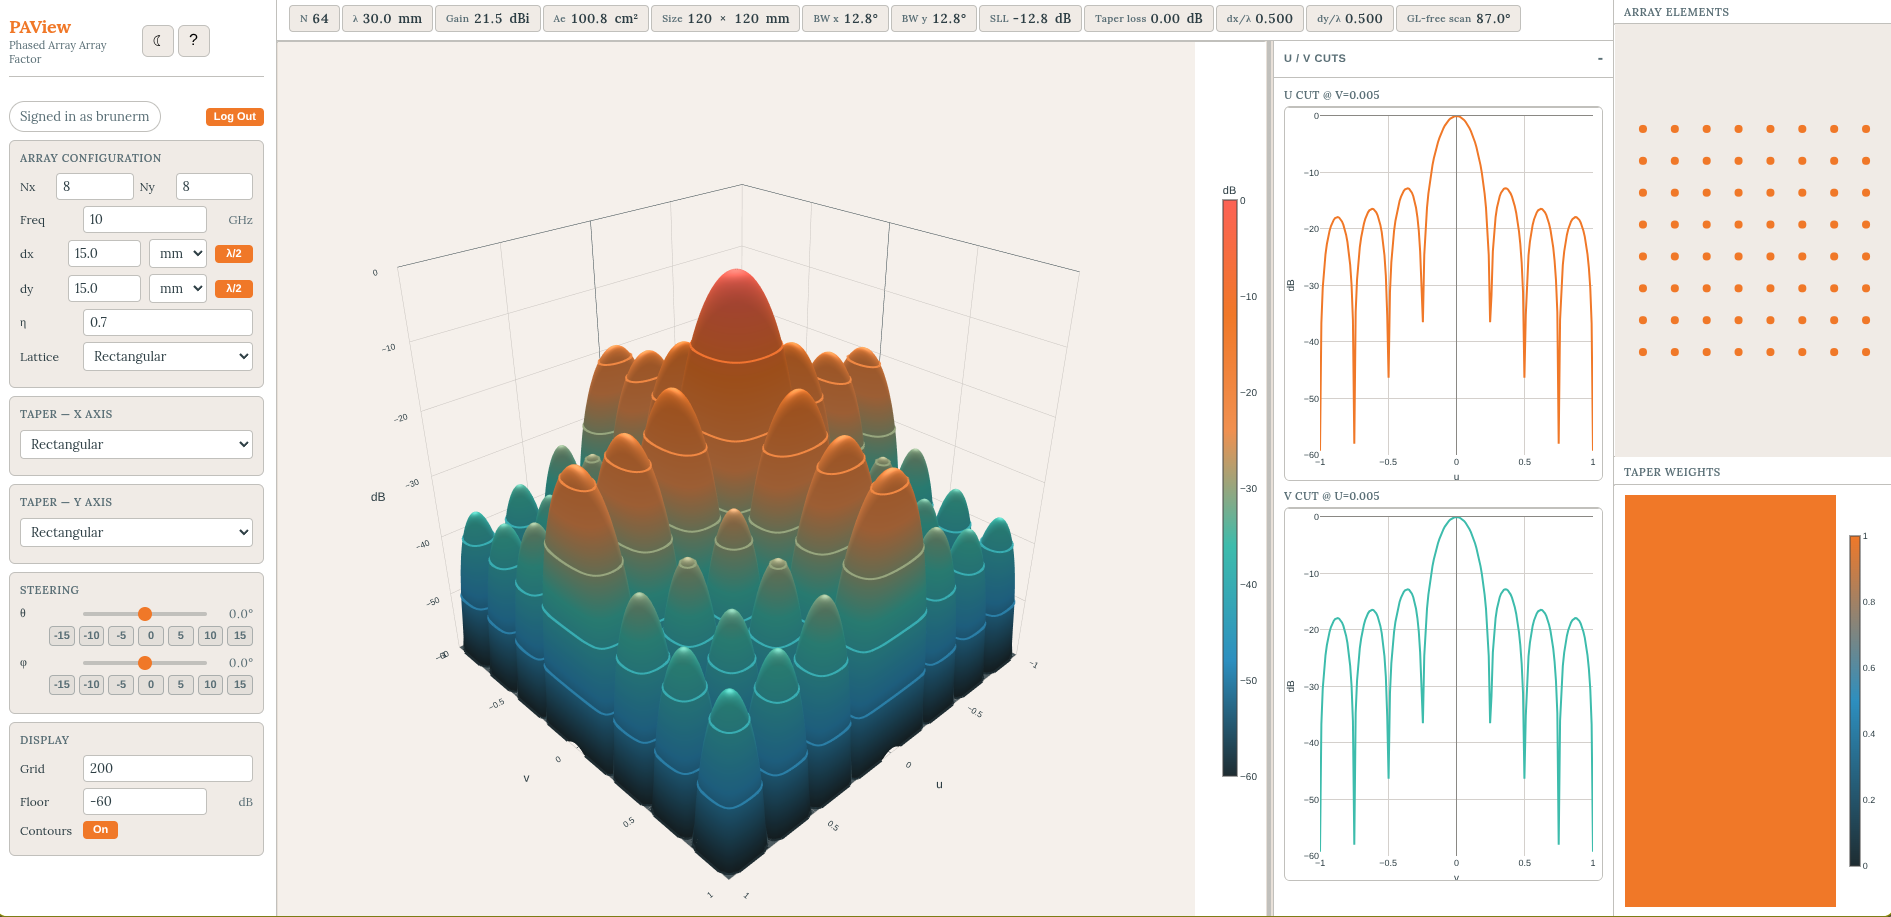Set dx to half wavelength with λ/2
The image size is (1891, 917).
coord(234,254)
